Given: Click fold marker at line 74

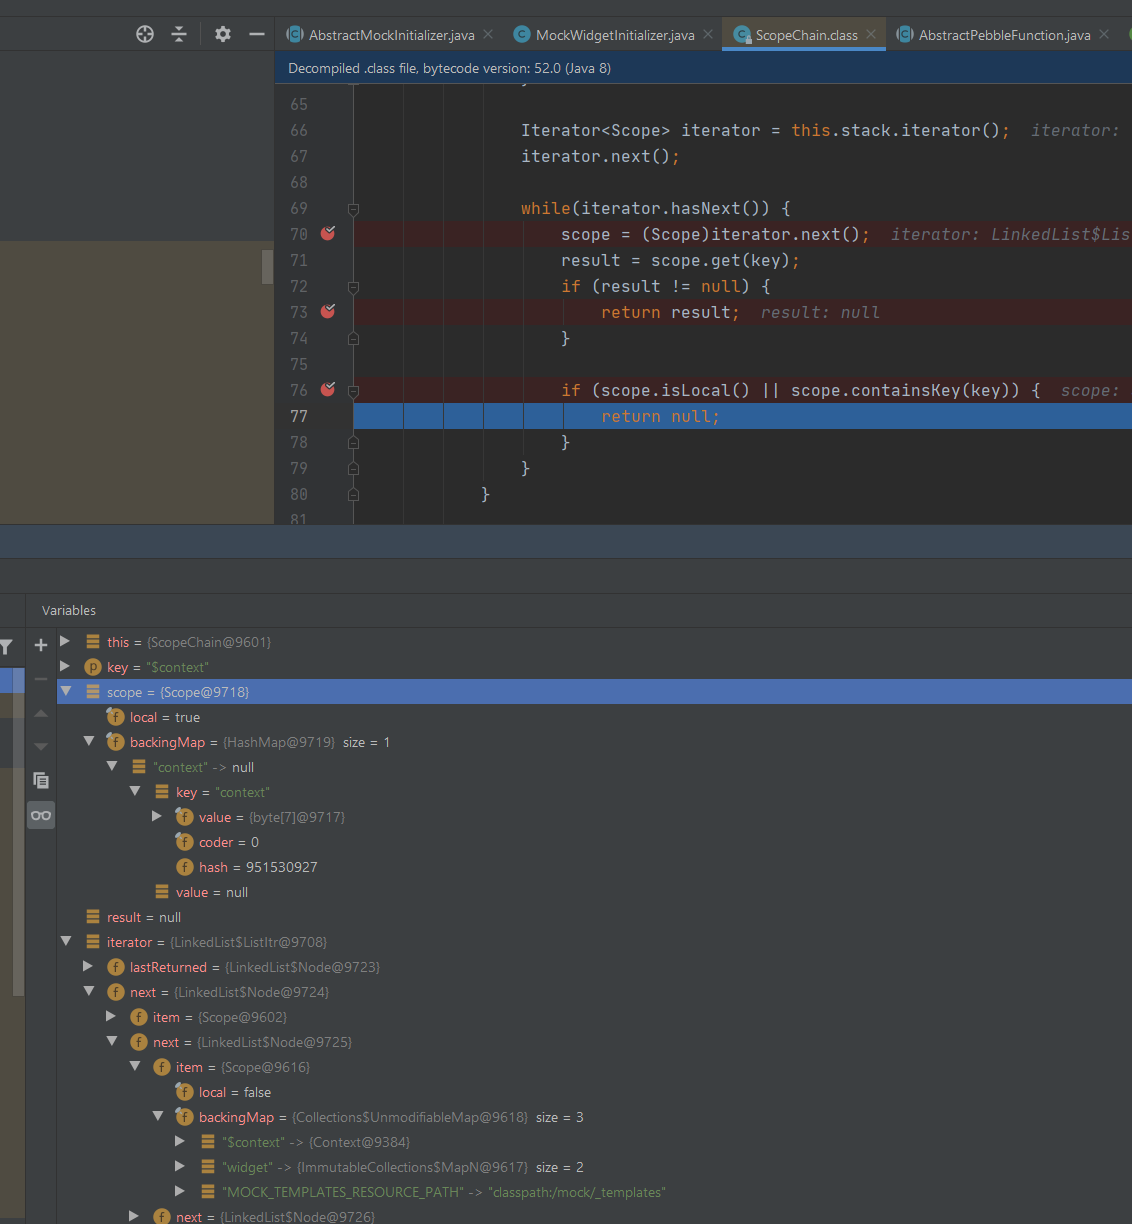Looking at the screenshot, I should (353, 339).
